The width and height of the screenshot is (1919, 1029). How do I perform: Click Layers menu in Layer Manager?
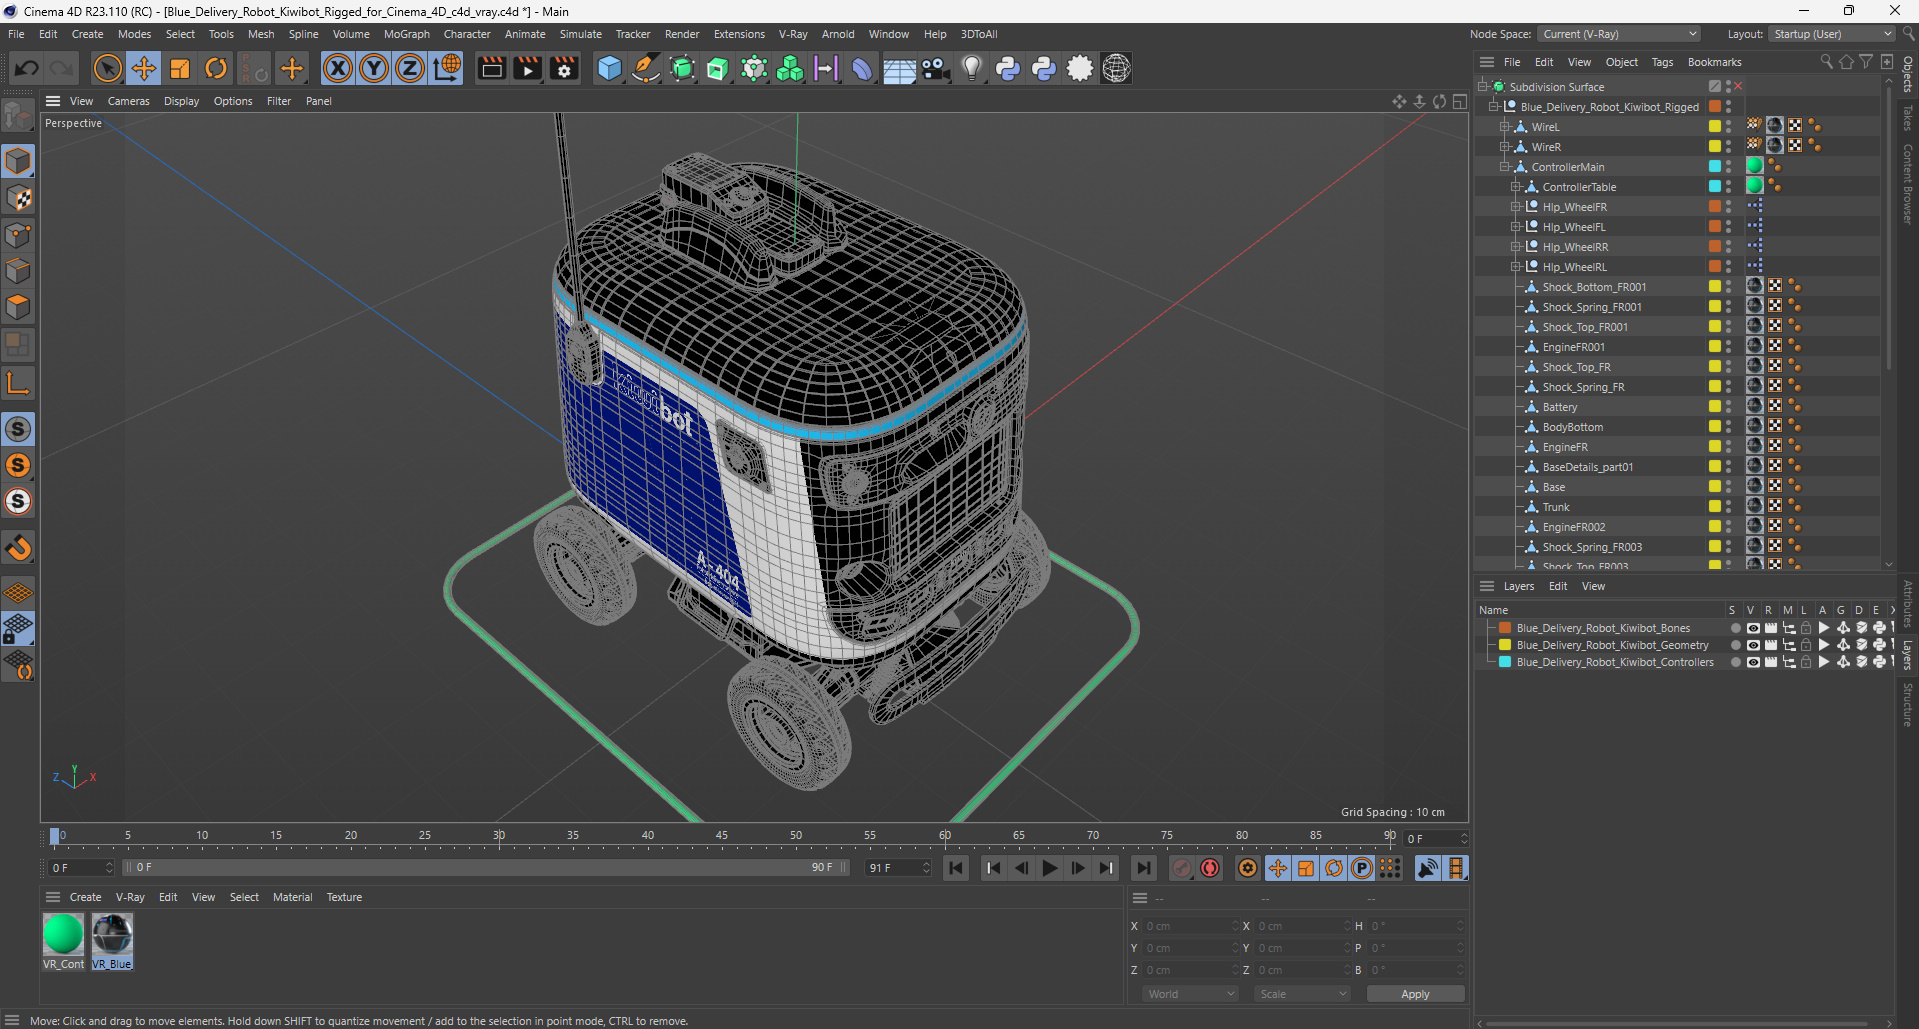(1518, 586)
